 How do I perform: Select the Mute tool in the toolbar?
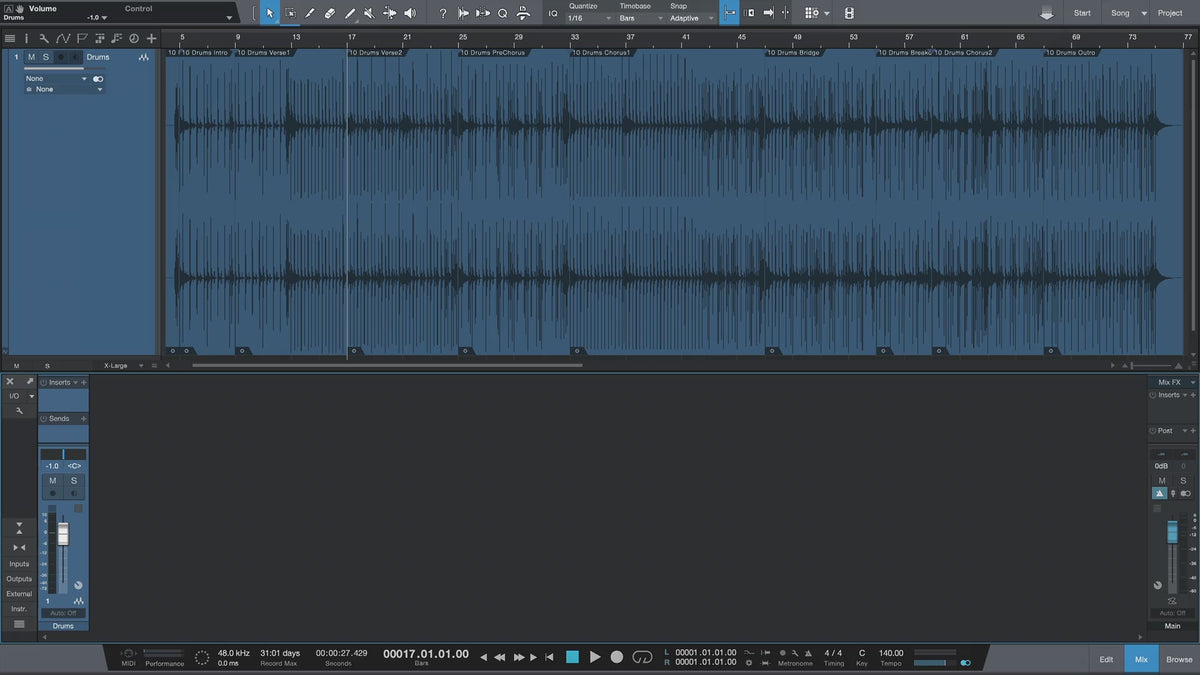tap(369, 13)
